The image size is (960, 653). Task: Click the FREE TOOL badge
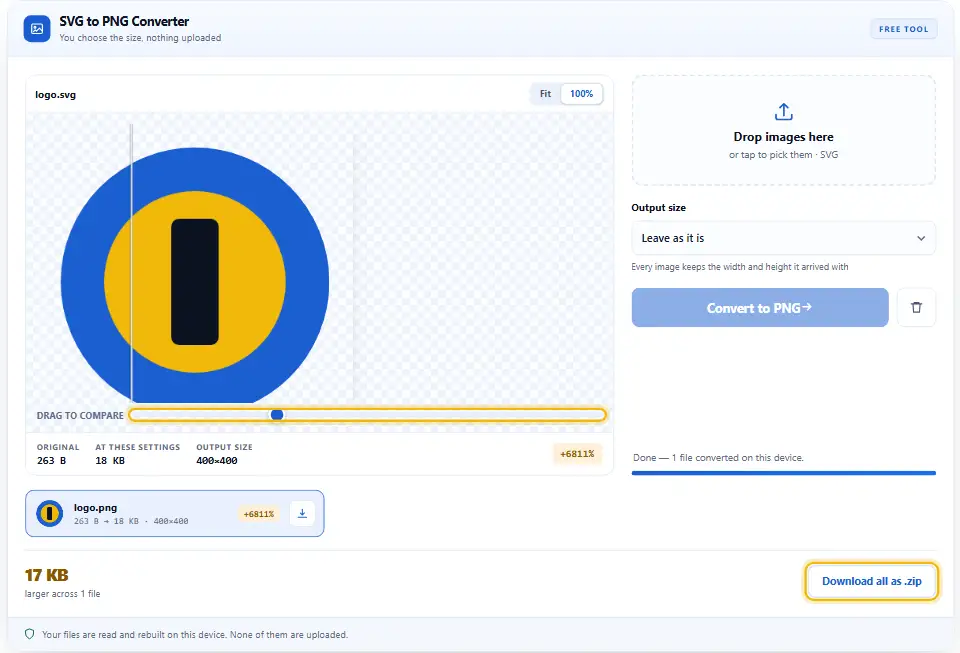point(903,29)
